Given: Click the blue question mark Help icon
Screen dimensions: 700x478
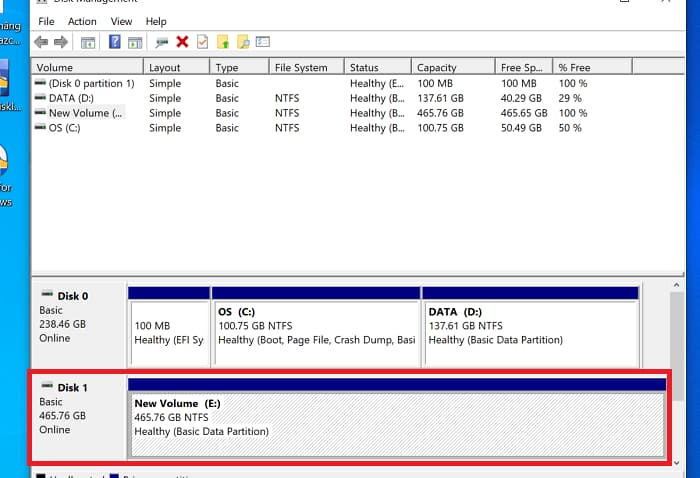Looking at the screenshot, I should point(114,42).
